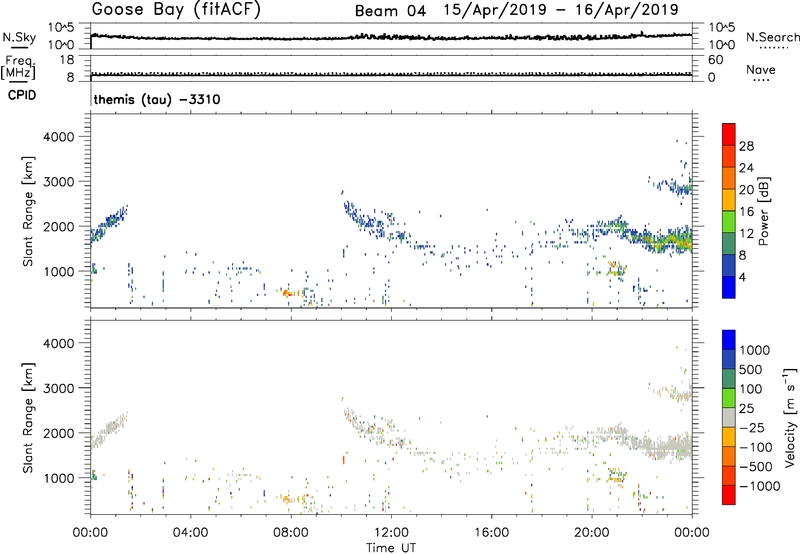800x554 pixels.
Task: Click the gray segment of the velocity colorbar
Action: click(729, 417)
